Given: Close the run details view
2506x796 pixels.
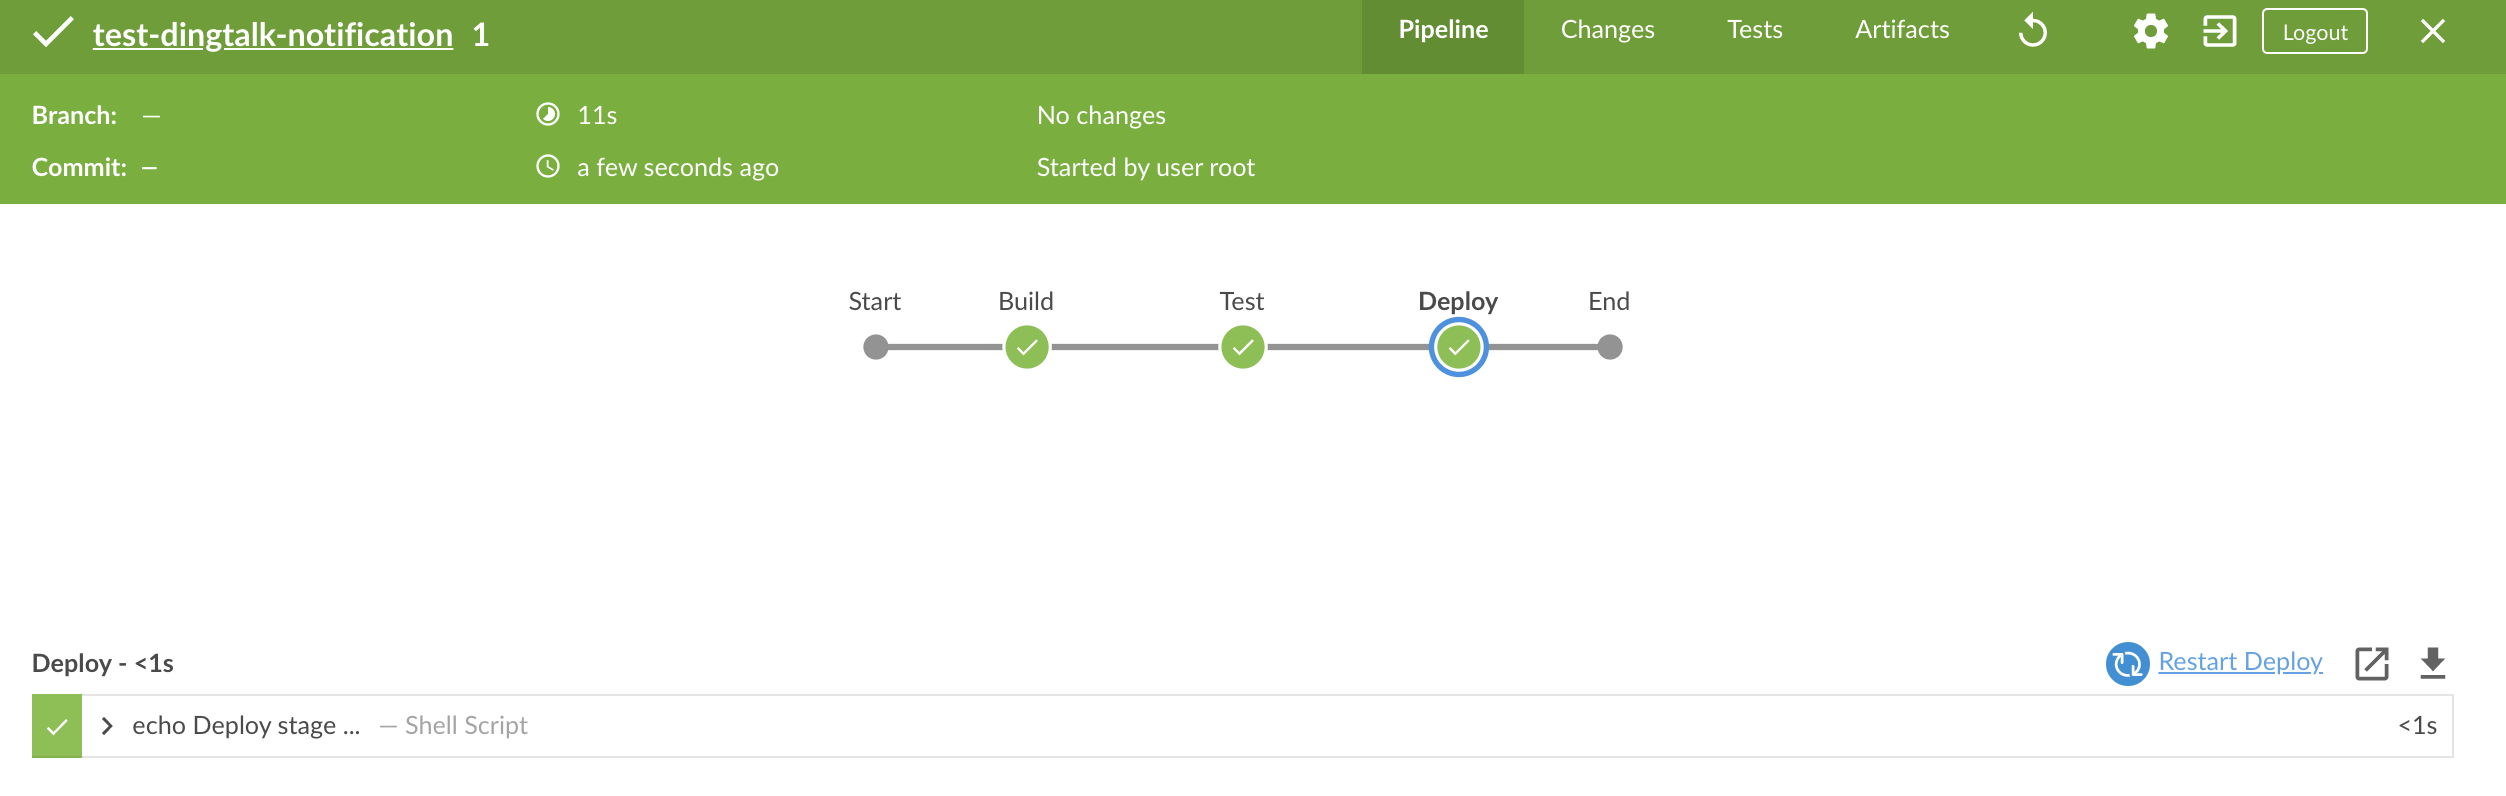Looking at the screenshot, I should pyautogui.click(x=2432, y=32).
